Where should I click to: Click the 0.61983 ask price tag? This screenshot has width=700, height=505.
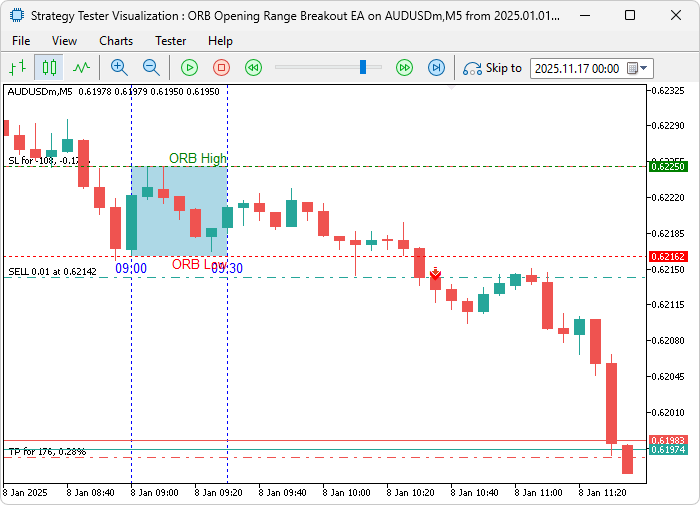(668, 440)
